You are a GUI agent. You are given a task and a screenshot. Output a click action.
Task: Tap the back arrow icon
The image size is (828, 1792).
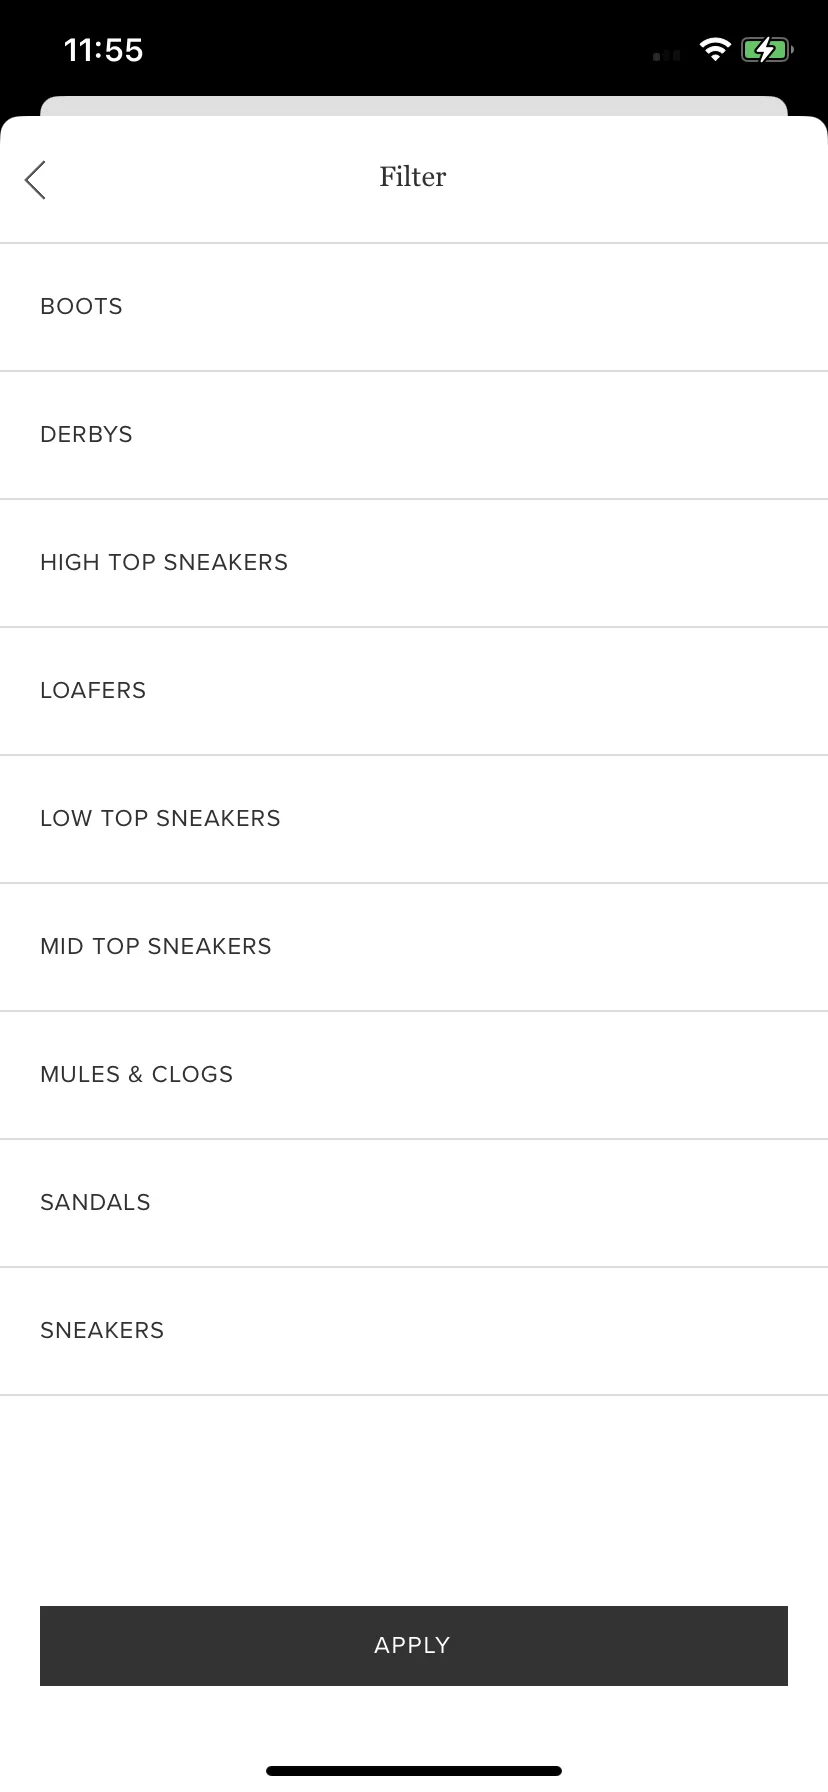click(x=35, y=180)
